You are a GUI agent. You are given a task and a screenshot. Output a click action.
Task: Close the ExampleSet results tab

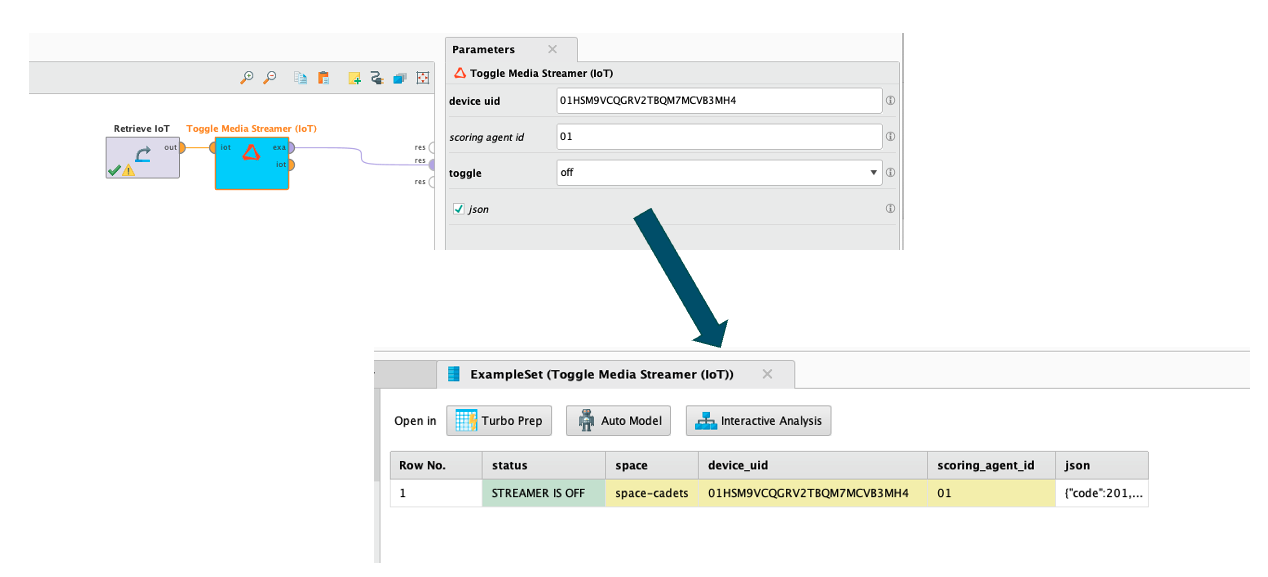point(767,374)
